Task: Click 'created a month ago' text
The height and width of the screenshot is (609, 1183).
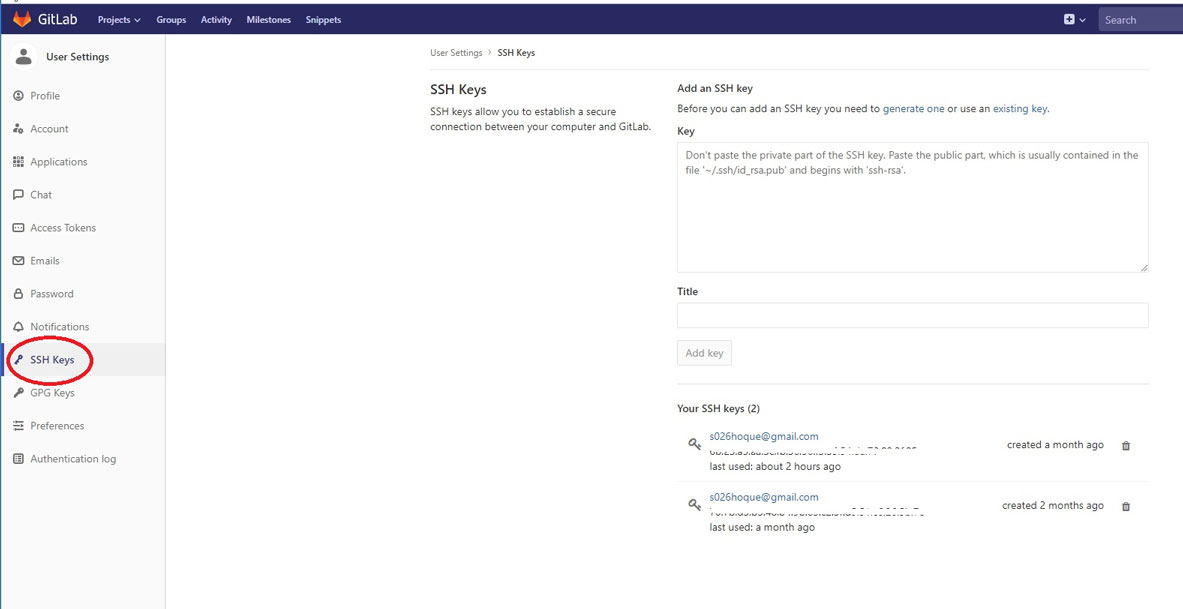Action: 1055,444
